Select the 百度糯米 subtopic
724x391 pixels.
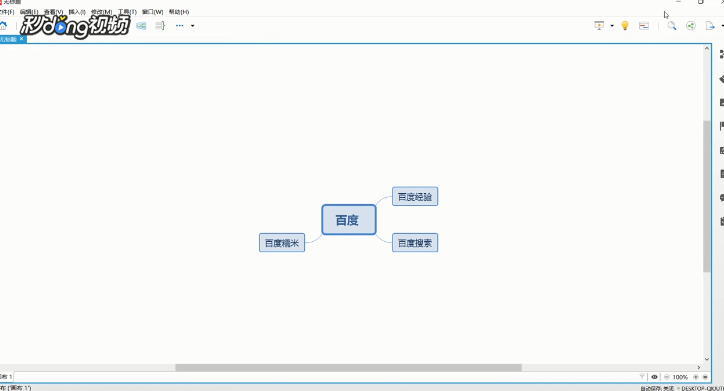(x=282, y=243)
